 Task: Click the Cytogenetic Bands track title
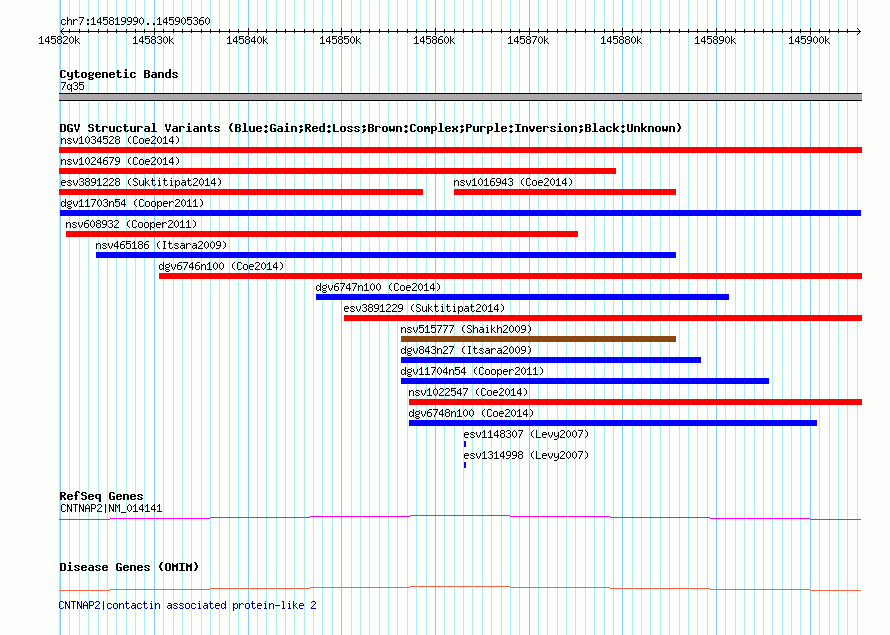coord(119,74)
